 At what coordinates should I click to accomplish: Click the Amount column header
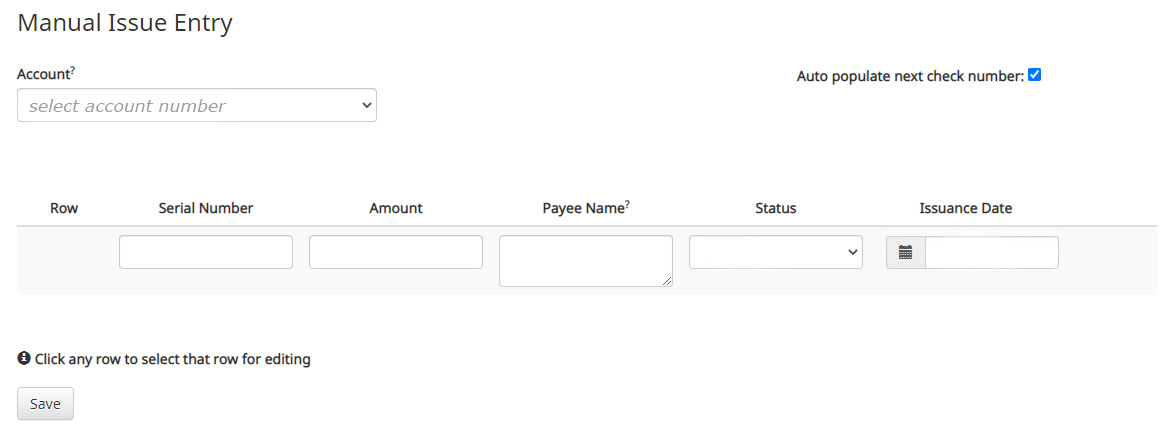[396, 209]
